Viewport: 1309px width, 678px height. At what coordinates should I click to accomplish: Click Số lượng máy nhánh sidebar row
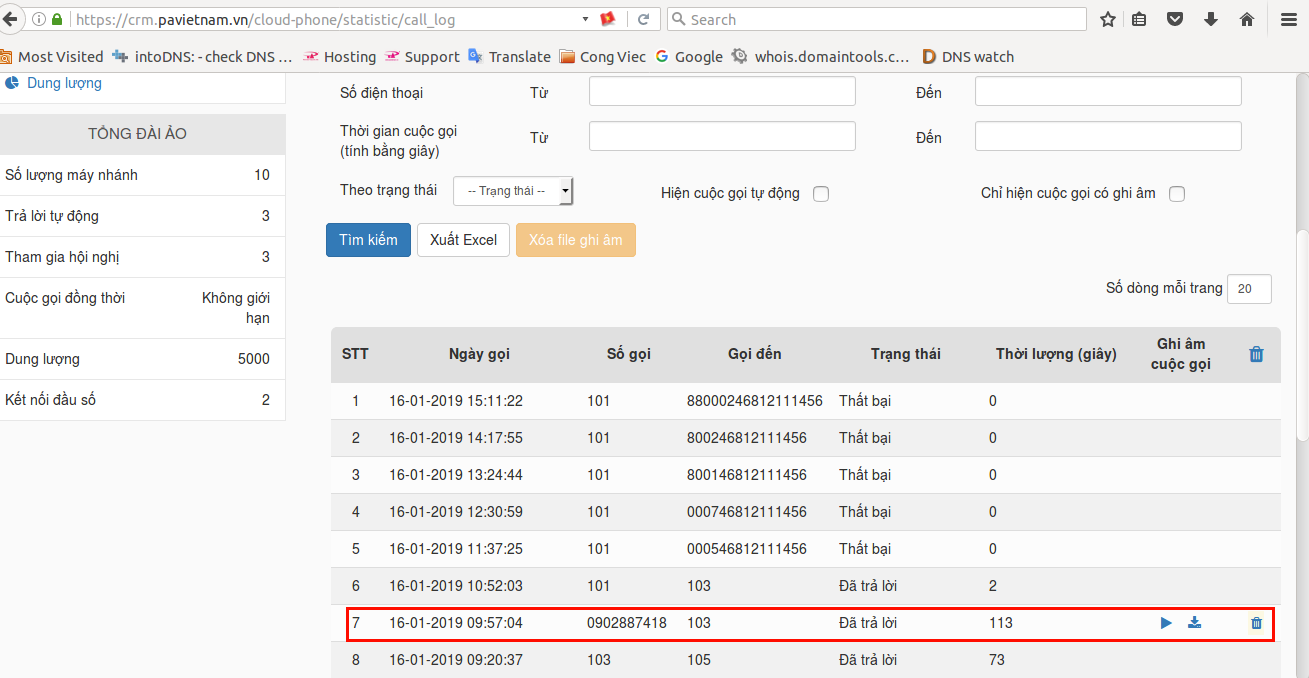point(142,175)
